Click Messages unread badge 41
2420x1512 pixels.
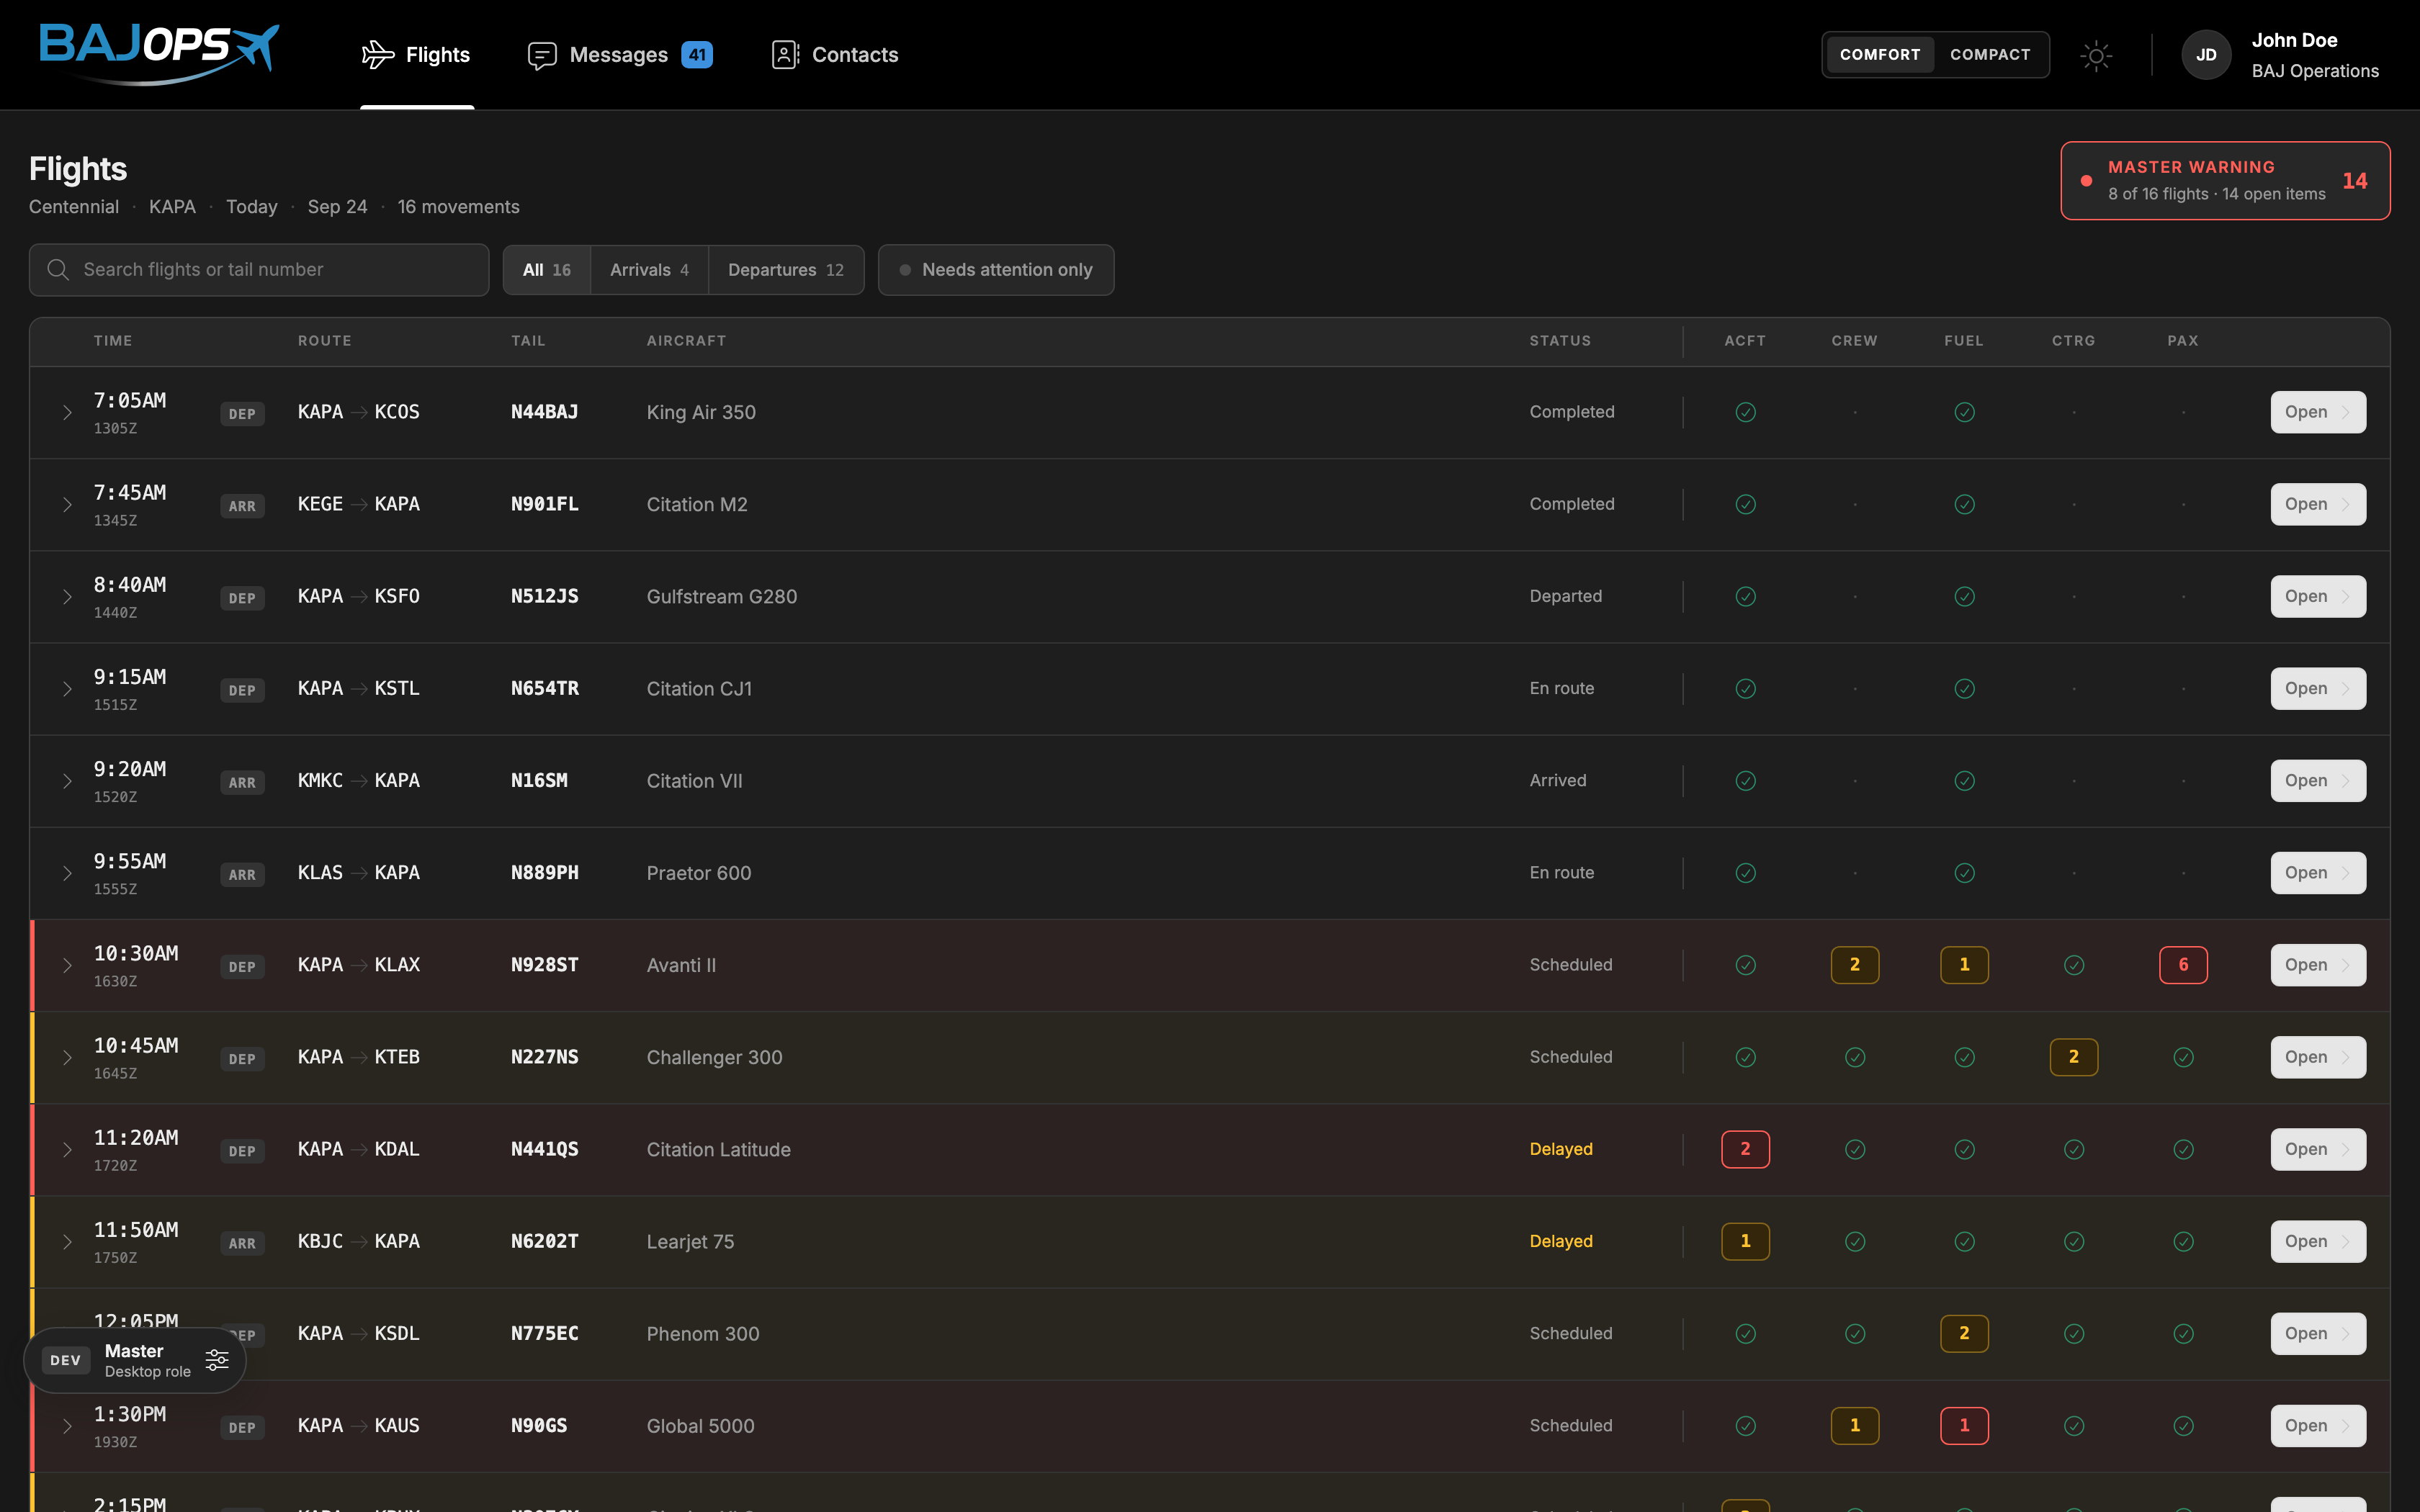click(x=697, y=55)
